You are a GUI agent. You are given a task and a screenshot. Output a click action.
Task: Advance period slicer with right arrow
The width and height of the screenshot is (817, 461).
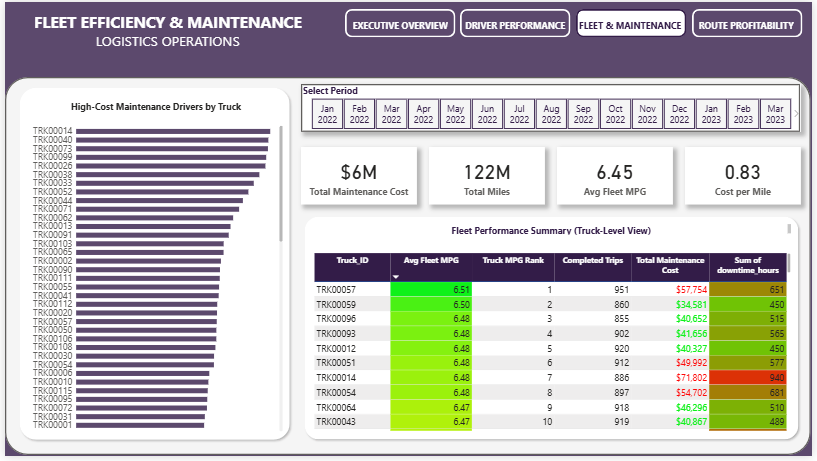[796, 114]
